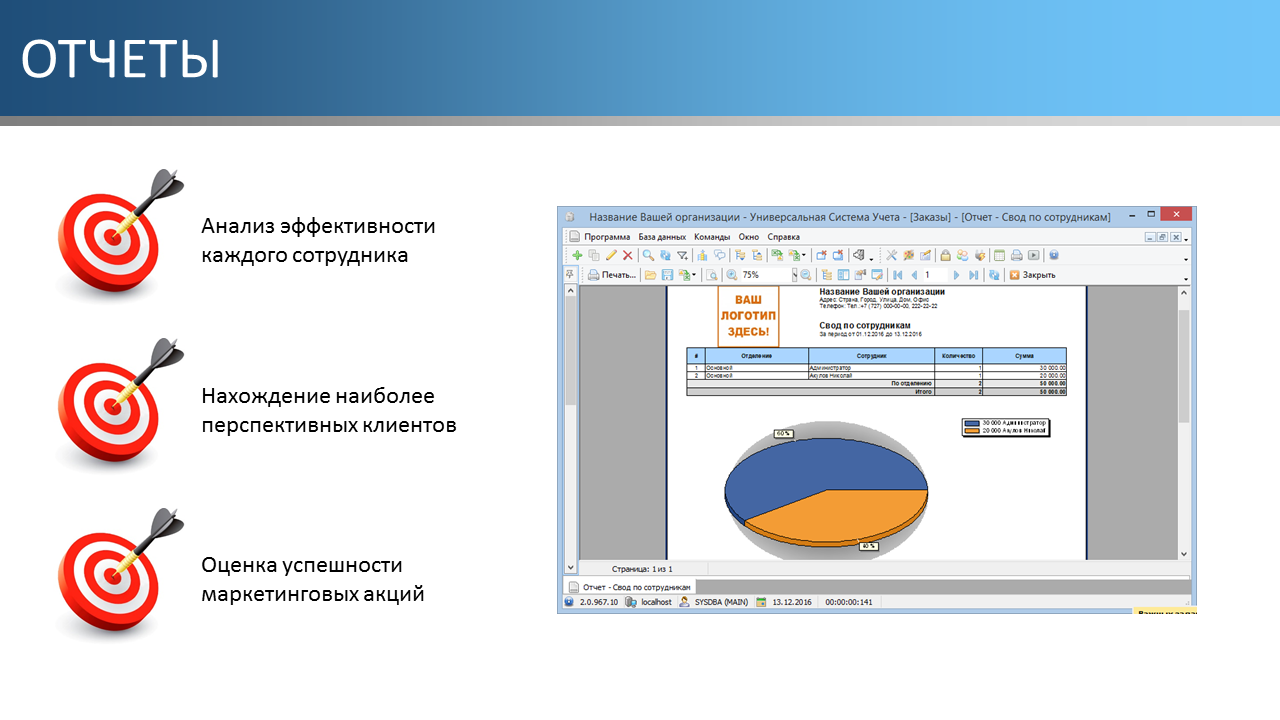Image resolution: width=1280 pixels, height=720 pixels.
Task: Click the Количество table column header
Action: 958,356
